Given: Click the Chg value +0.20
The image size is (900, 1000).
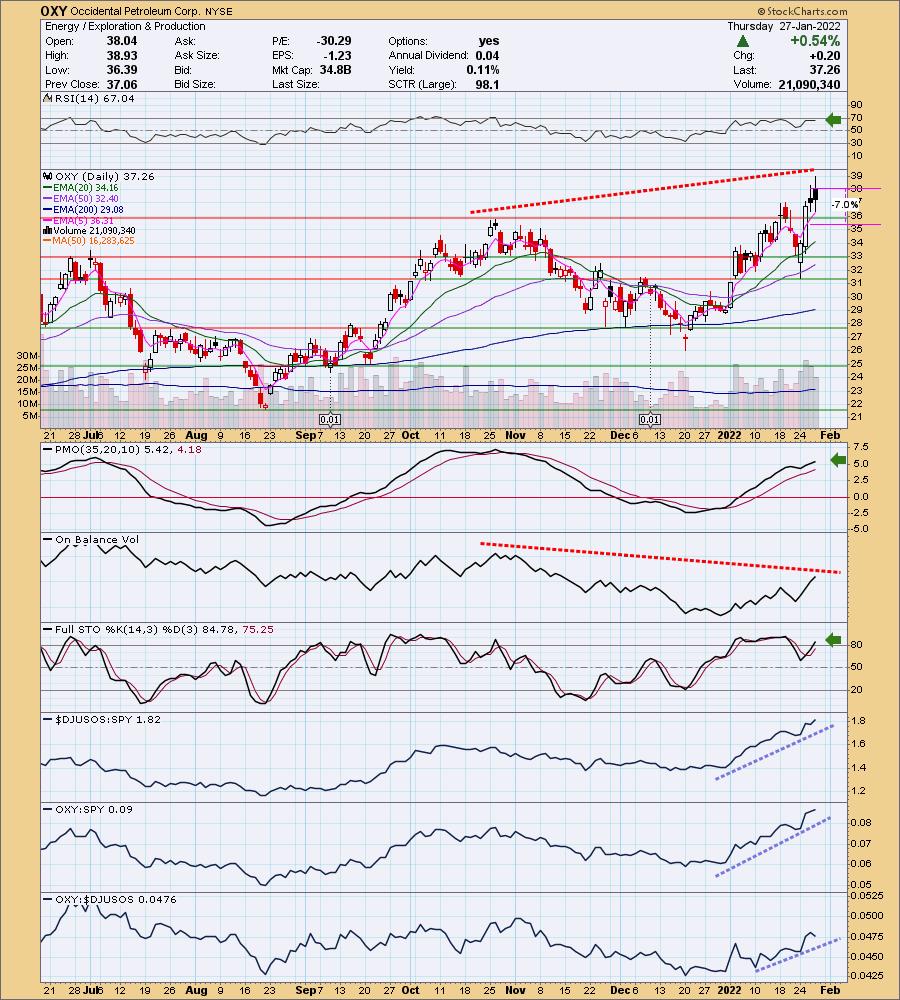Looking at the screenshot, I should [824, 55].
